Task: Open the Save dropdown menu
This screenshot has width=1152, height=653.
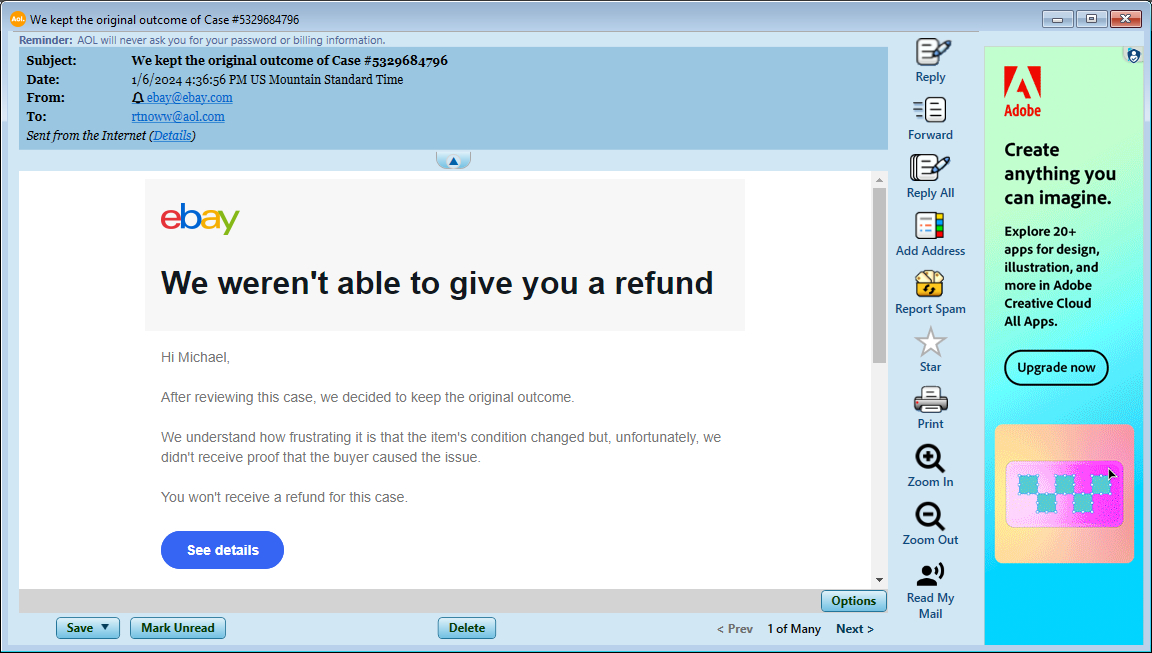Action: (87, 628)
